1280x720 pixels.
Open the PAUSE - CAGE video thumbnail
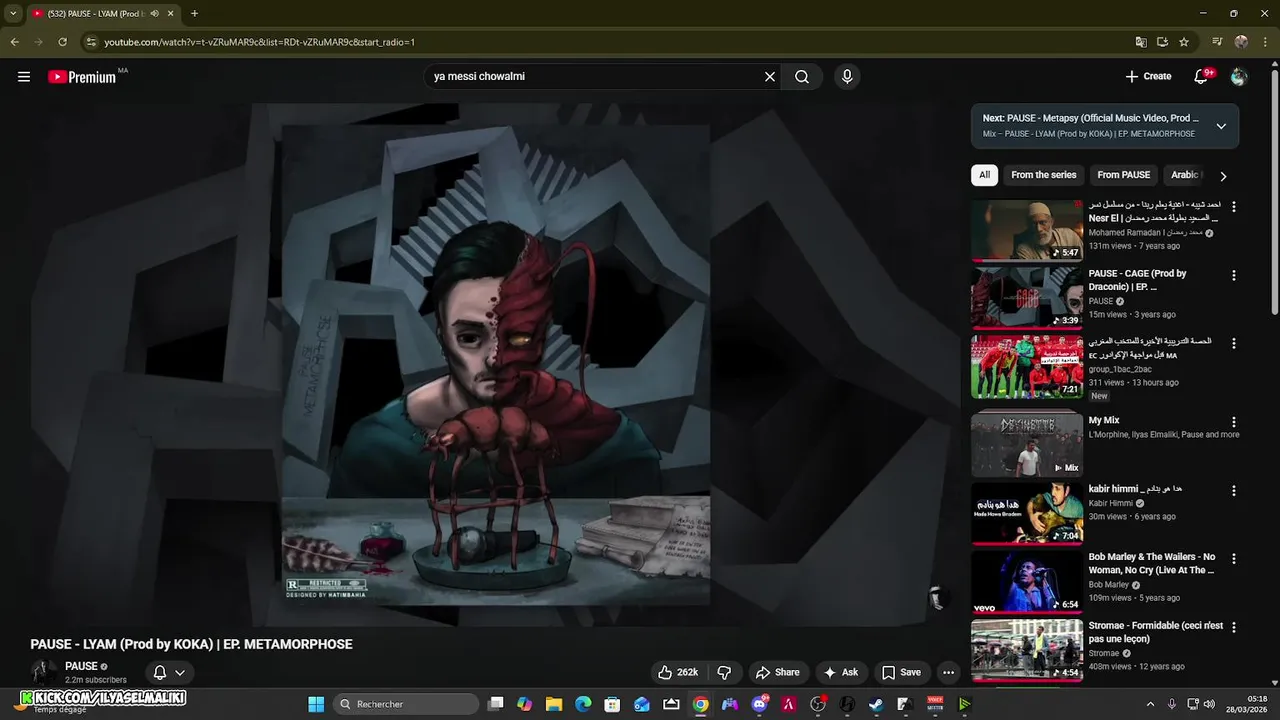1027,298
